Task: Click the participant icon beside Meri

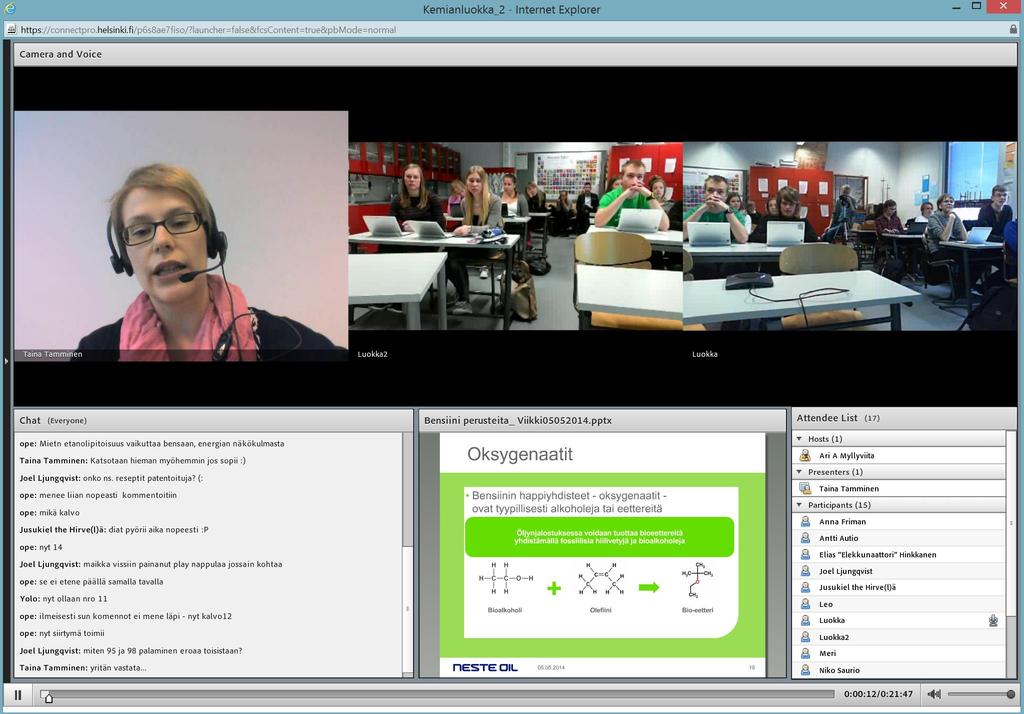Action: 805,653
